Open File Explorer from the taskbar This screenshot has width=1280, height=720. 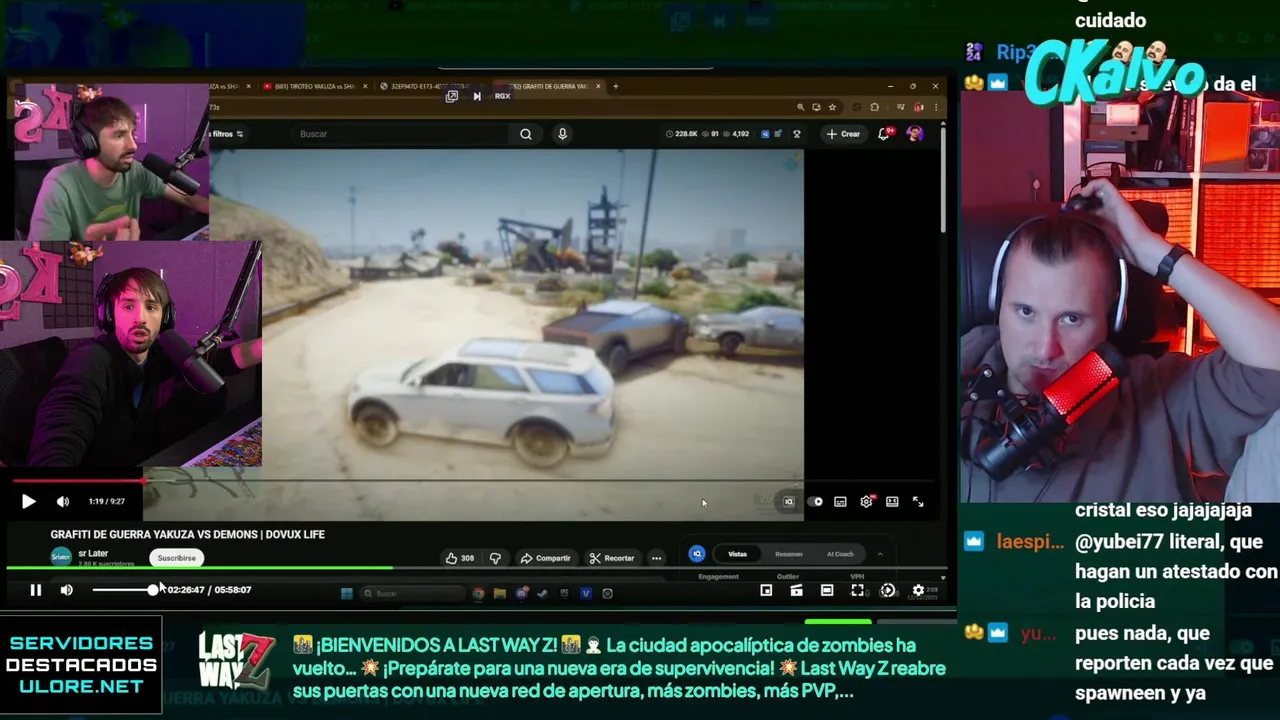tap(499, 593)
